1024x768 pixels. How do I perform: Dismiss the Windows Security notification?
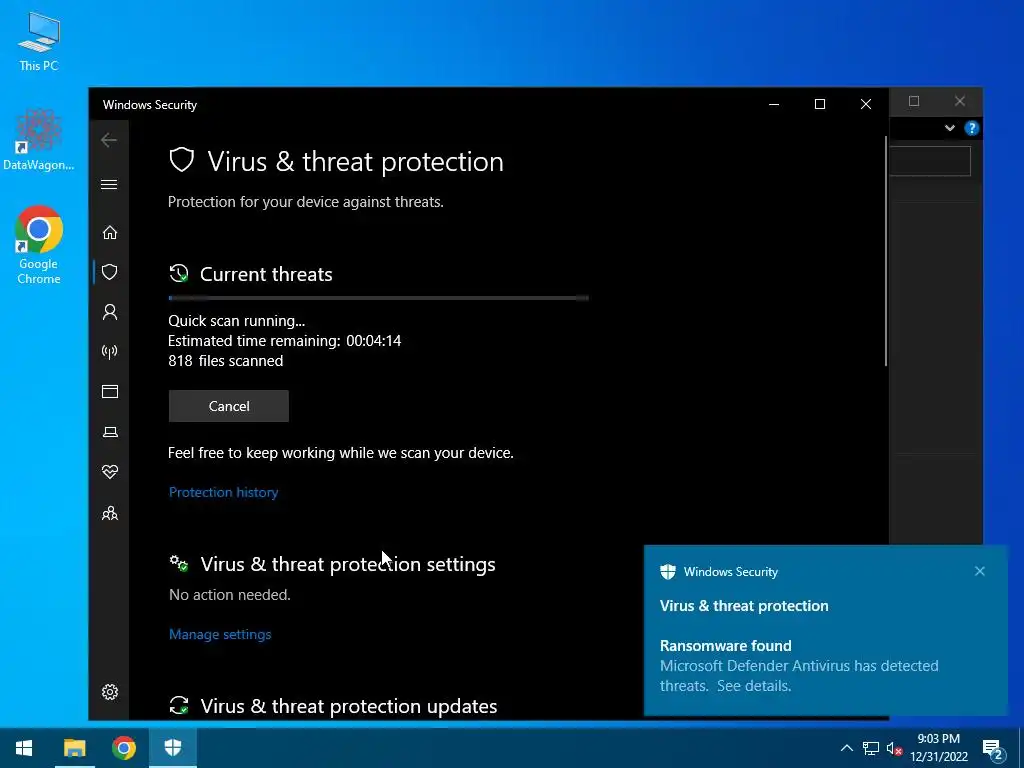point(980,571)
